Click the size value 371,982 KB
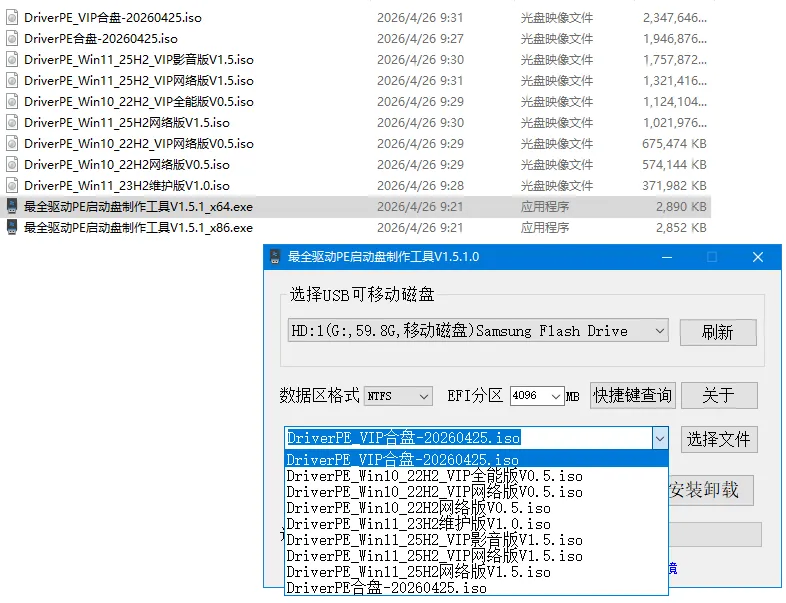The width and height of the screenshot is (786, 603). coord(674,186)
